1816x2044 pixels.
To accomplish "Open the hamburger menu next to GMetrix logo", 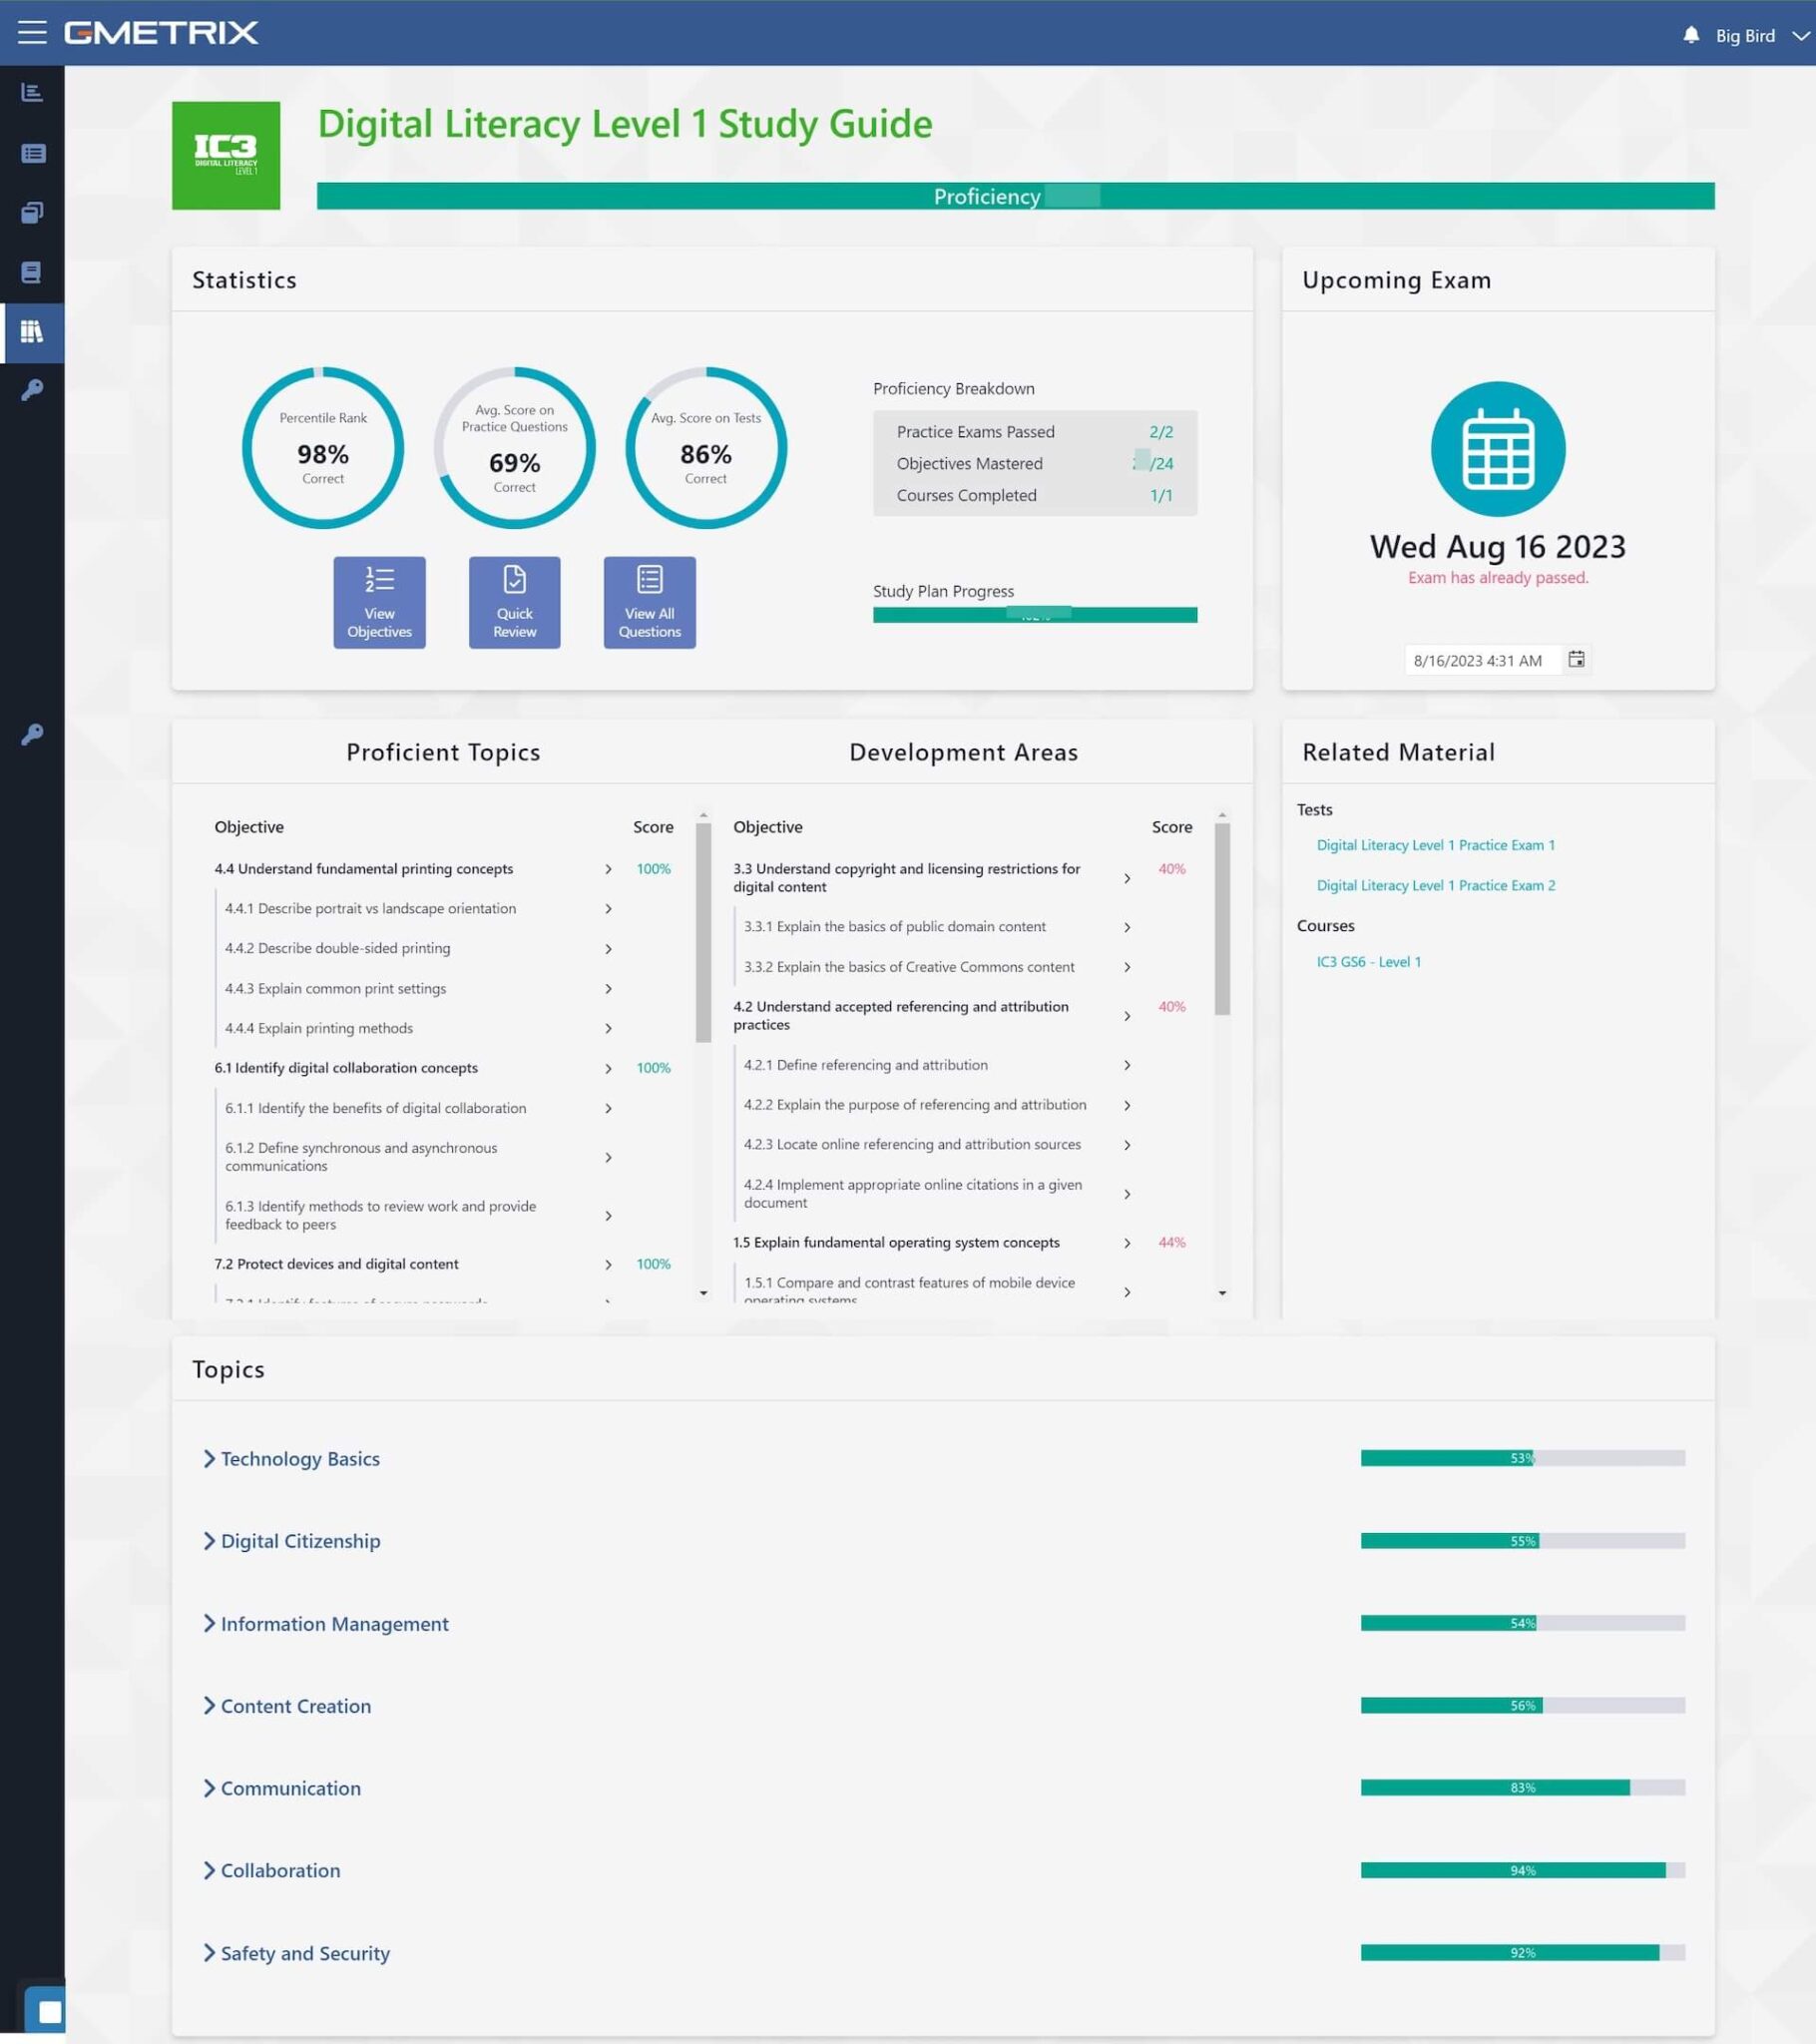I will (33, 32).
